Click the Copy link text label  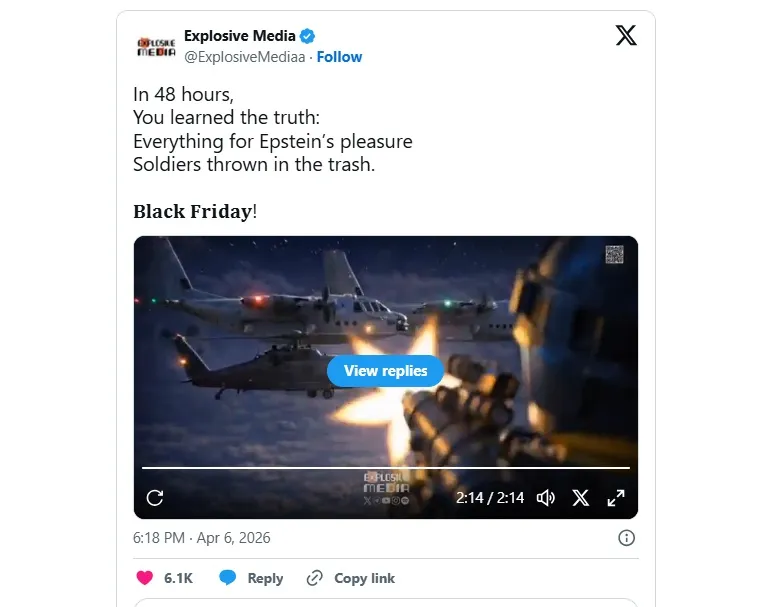tap(364, 578)
